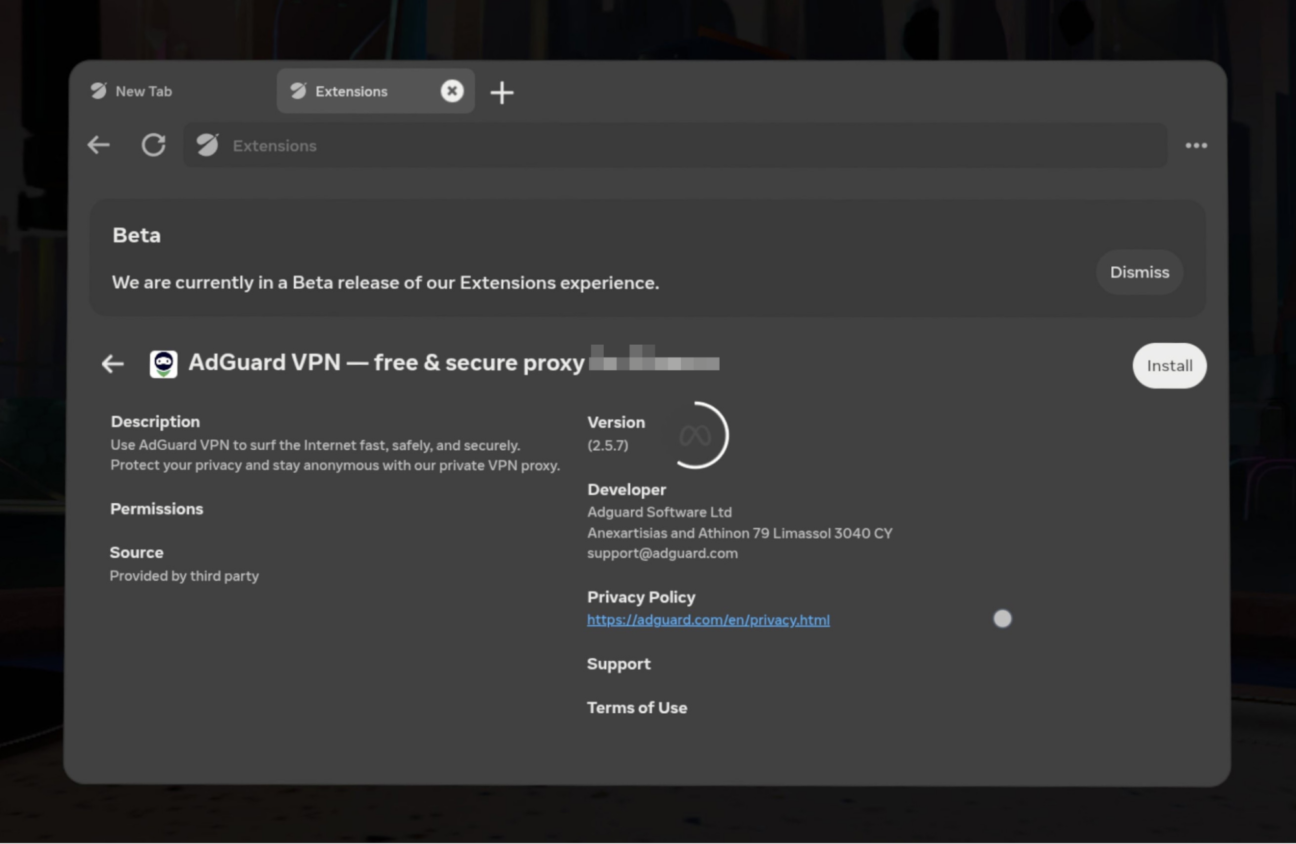Open the adguard.com privacy policy link
Screen dimensions: 1296x844
708,620
